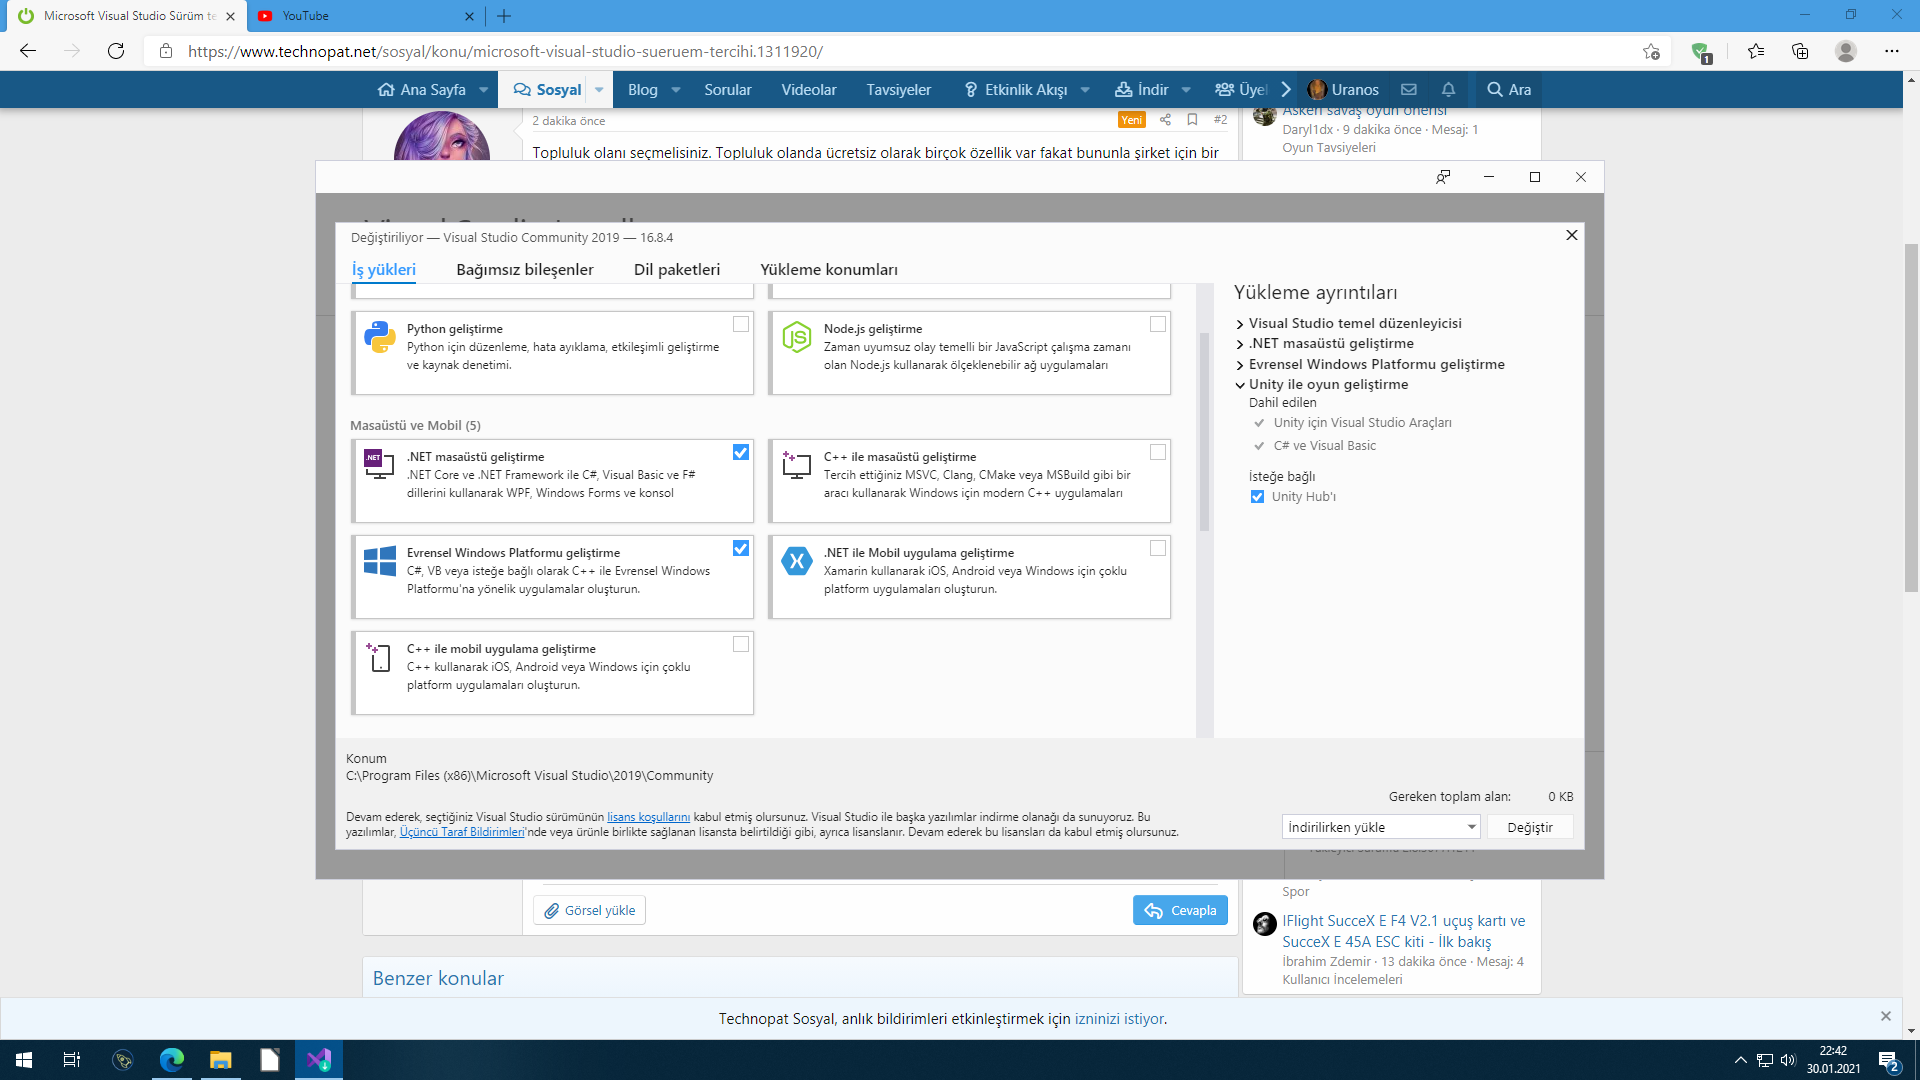
Task: Collapse the Unity ile oyun geliştirme section
Action: (x=1240, y=385)
